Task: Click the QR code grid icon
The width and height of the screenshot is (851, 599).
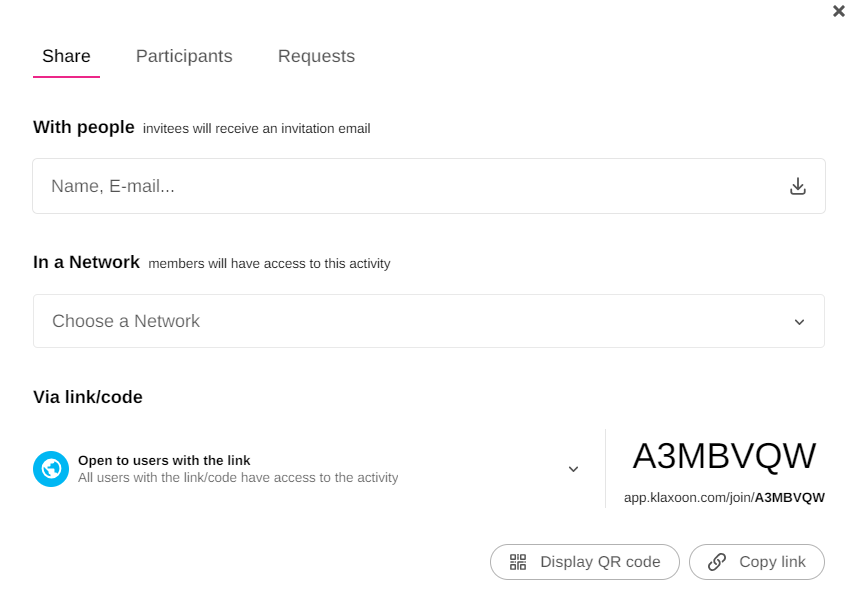Action: [x=518, y=562]
